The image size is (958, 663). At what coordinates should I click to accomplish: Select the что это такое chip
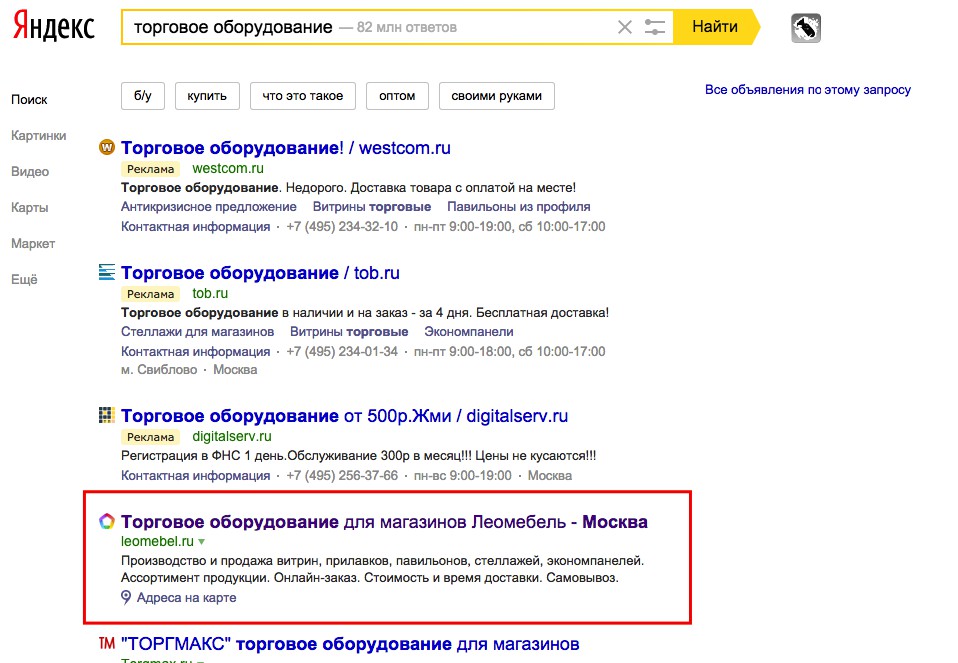[302, 96]
